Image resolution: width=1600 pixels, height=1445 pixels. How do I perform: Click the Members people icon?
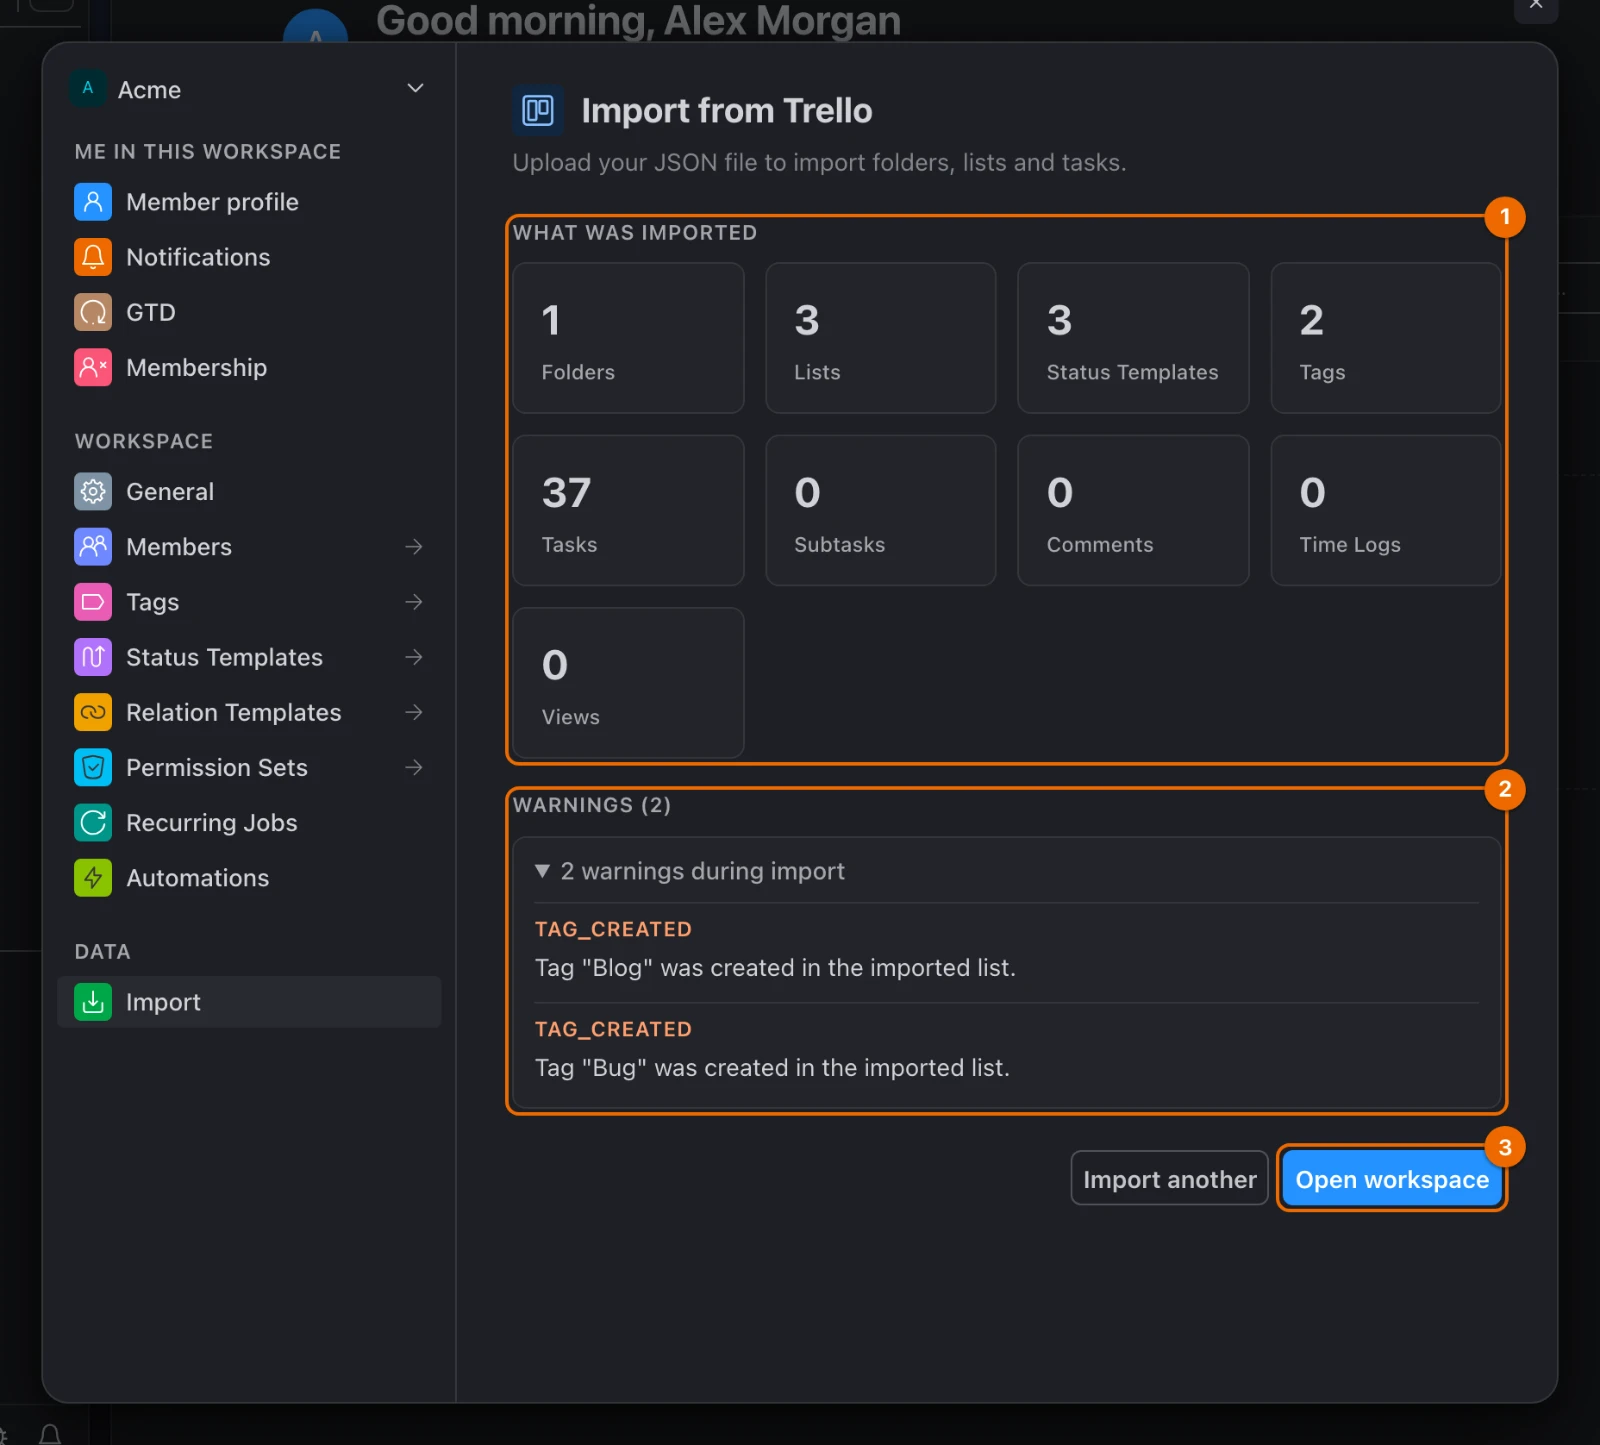93,546
